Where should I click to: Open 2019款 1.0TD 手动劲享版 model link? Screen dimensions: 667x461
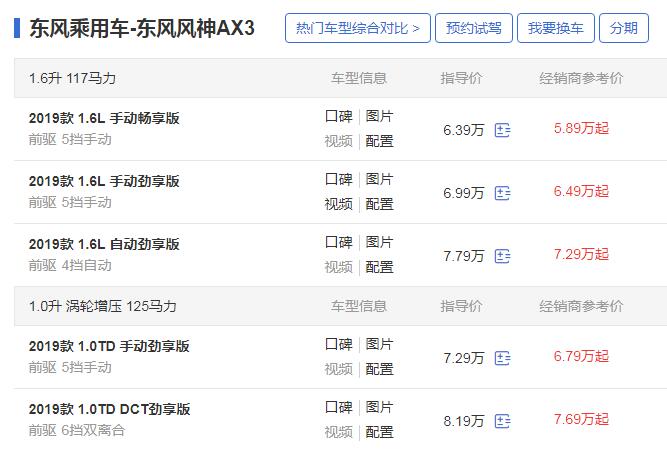[x=109, y=346]
